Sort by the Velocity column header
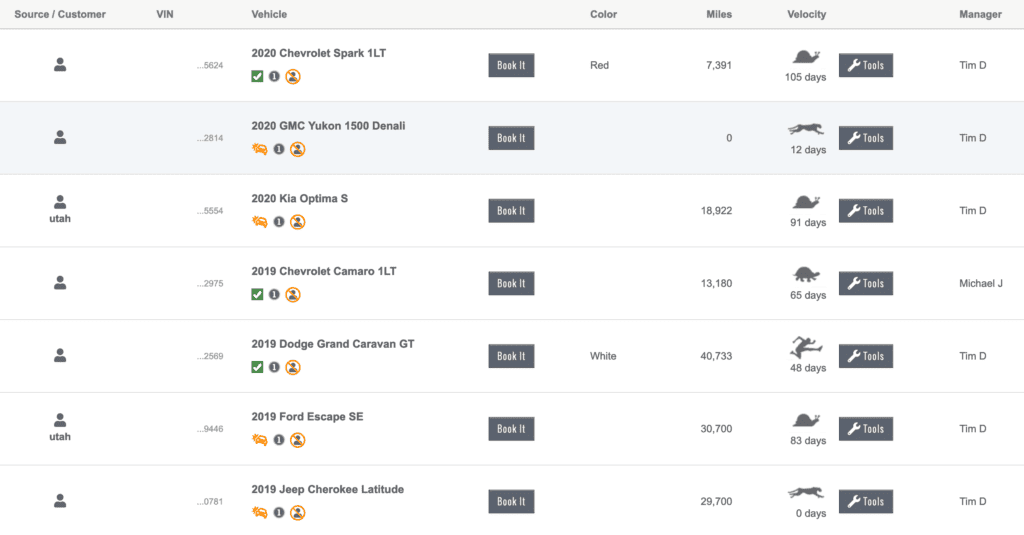1024x535 pixels. click(x=807, y=14)
